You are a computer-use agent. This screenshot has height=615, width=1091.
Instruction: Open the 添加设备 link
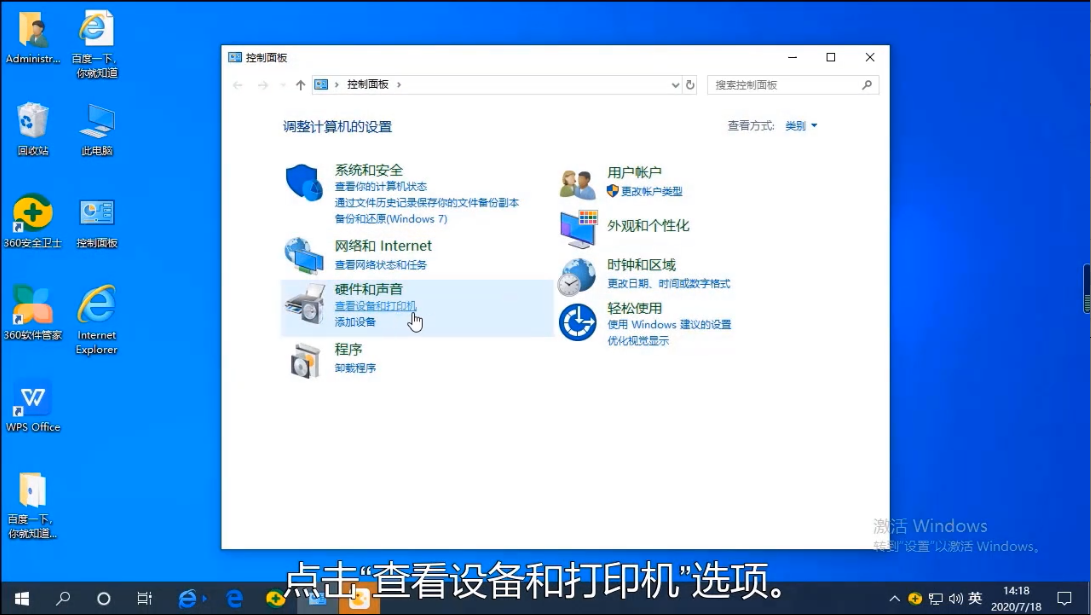click(x=355, y=322)
